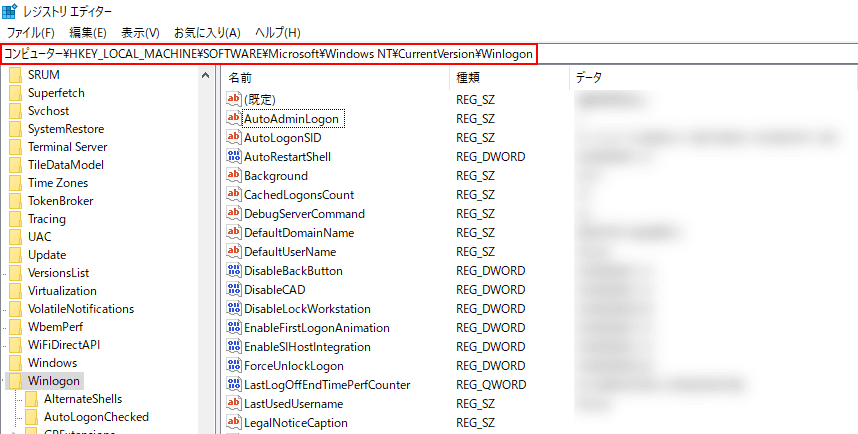The width and height of the screenshot is (858, 434).
Task: Select the Time Zones key
Action: (58, 183)
